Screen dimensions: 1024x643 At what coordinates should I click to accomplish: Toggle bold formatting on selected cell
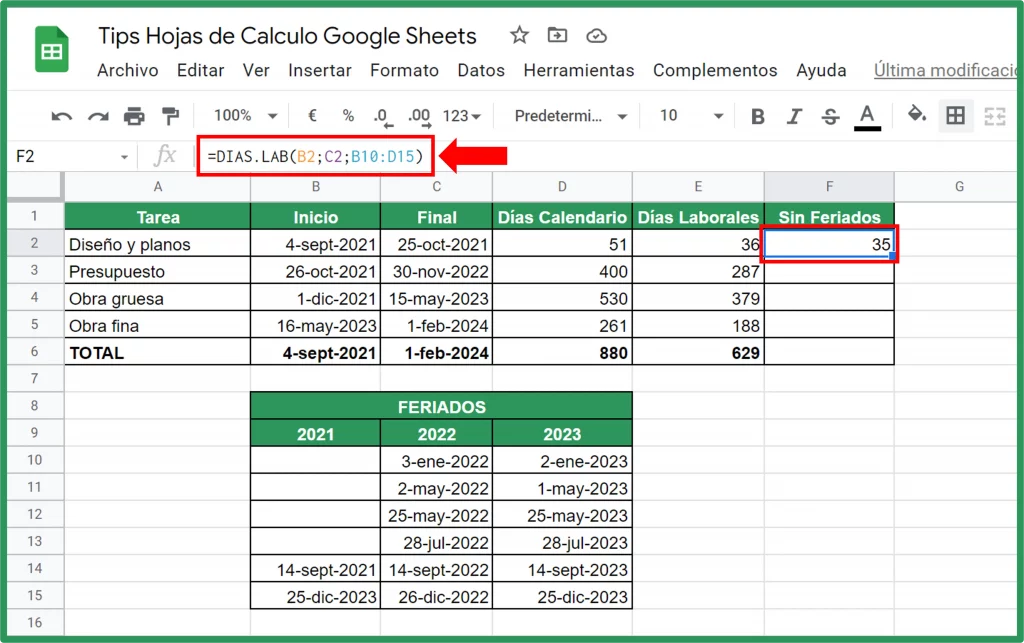(x=757, y=116)
